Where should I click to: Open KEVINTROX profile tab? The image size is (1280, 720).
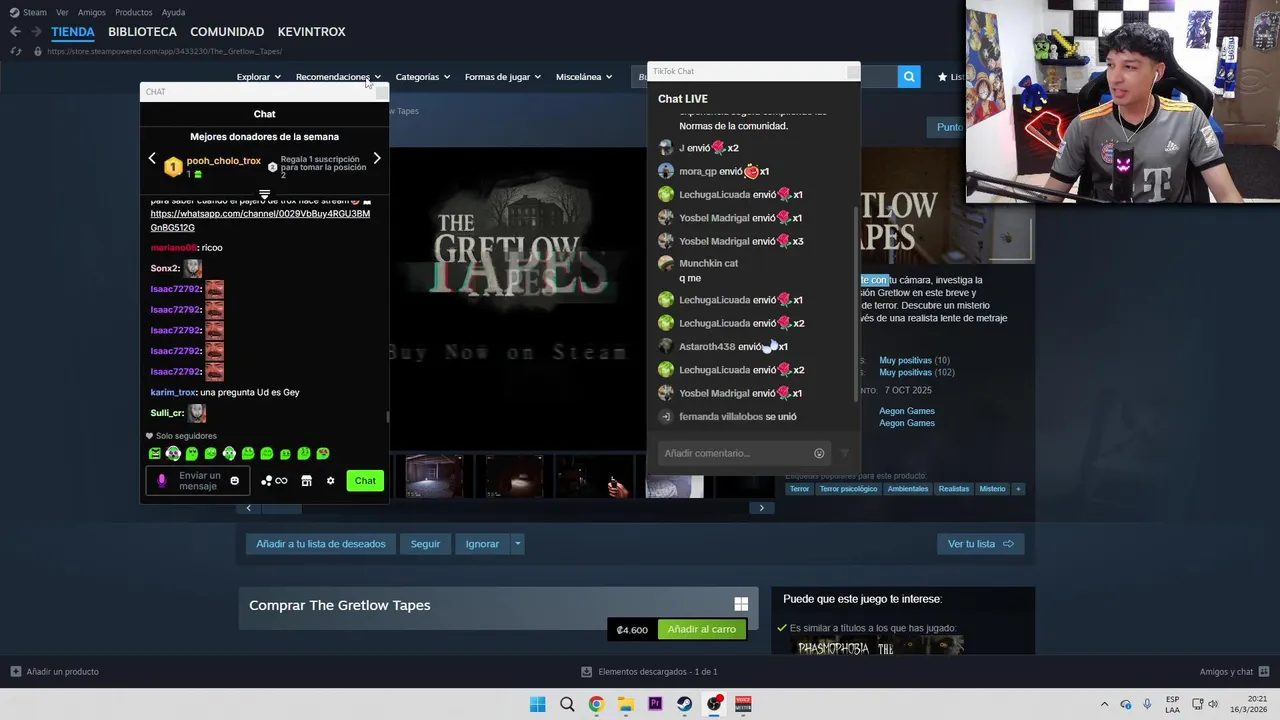click(x=311, y=32)
